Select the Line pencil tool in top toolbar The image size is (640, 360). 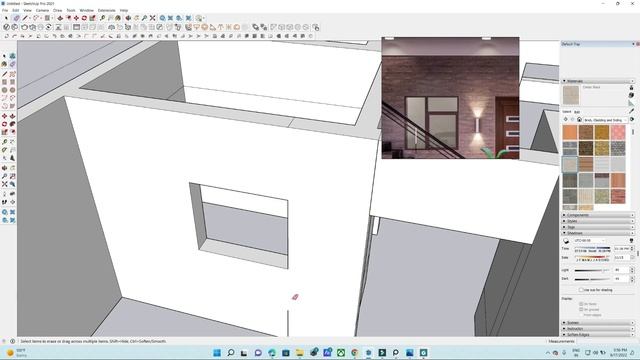[x=25, y=18]
